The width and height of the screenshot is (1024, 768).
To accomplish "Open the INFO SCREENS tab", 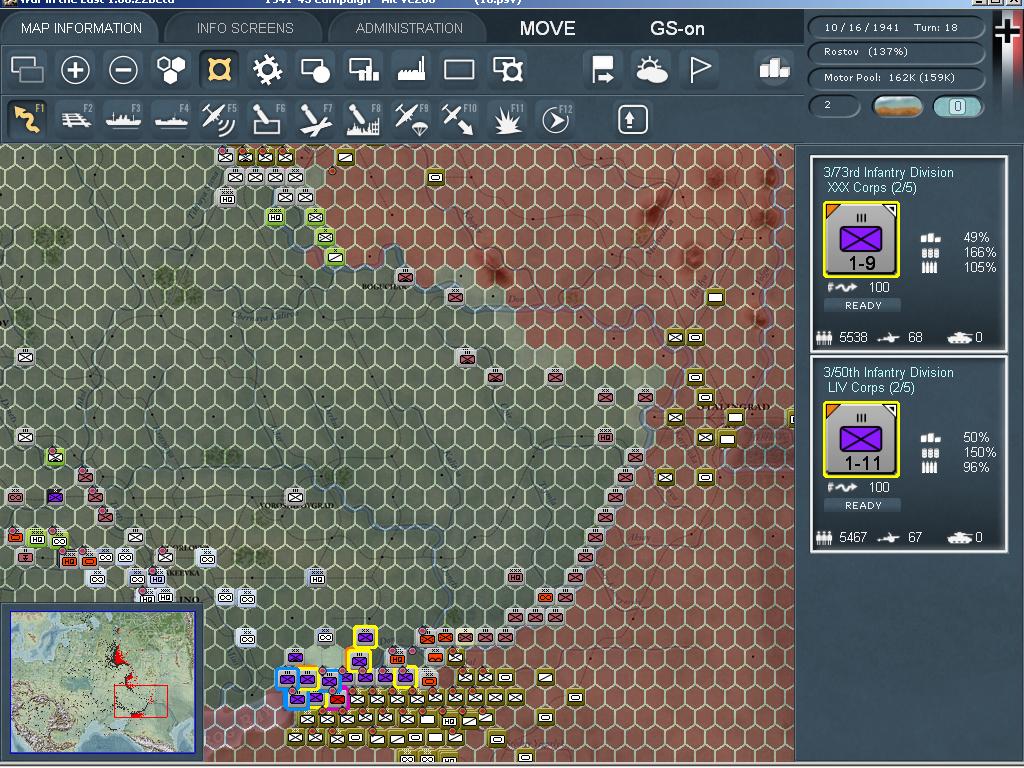I will [245, 28].
